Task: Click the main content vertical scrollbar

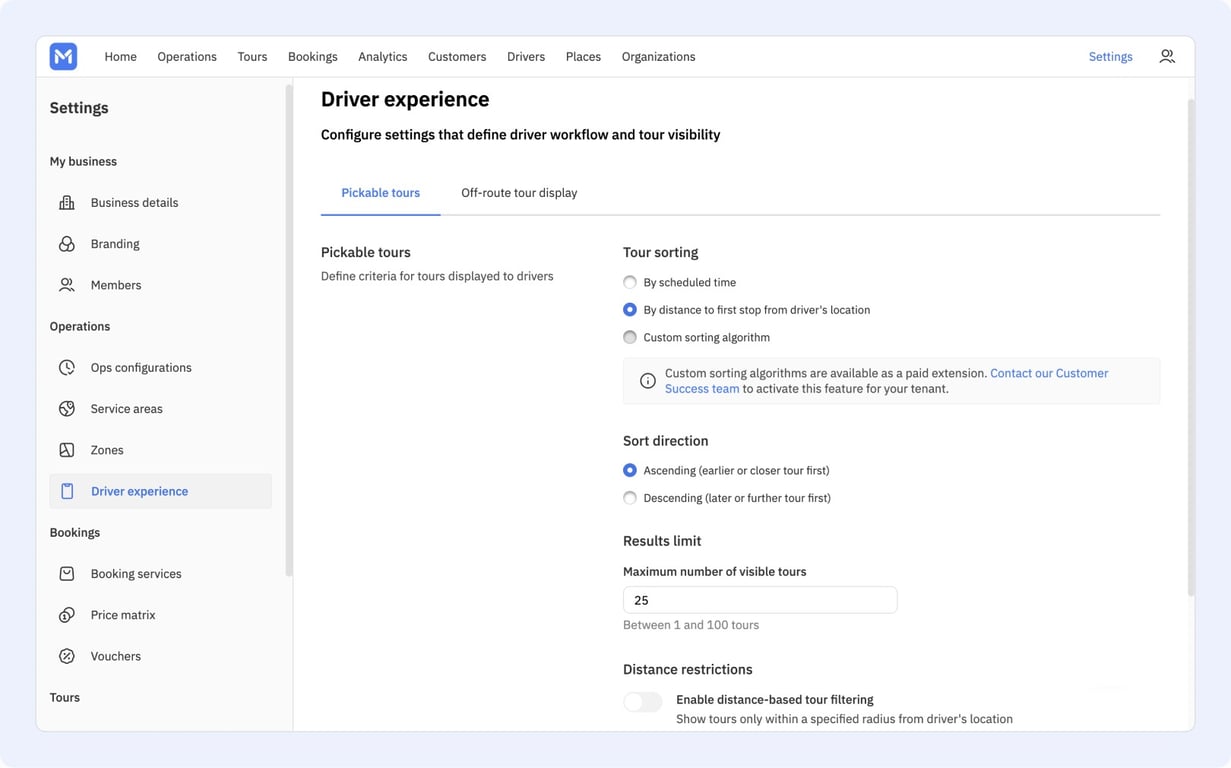Action: [x=1191, y=347]
